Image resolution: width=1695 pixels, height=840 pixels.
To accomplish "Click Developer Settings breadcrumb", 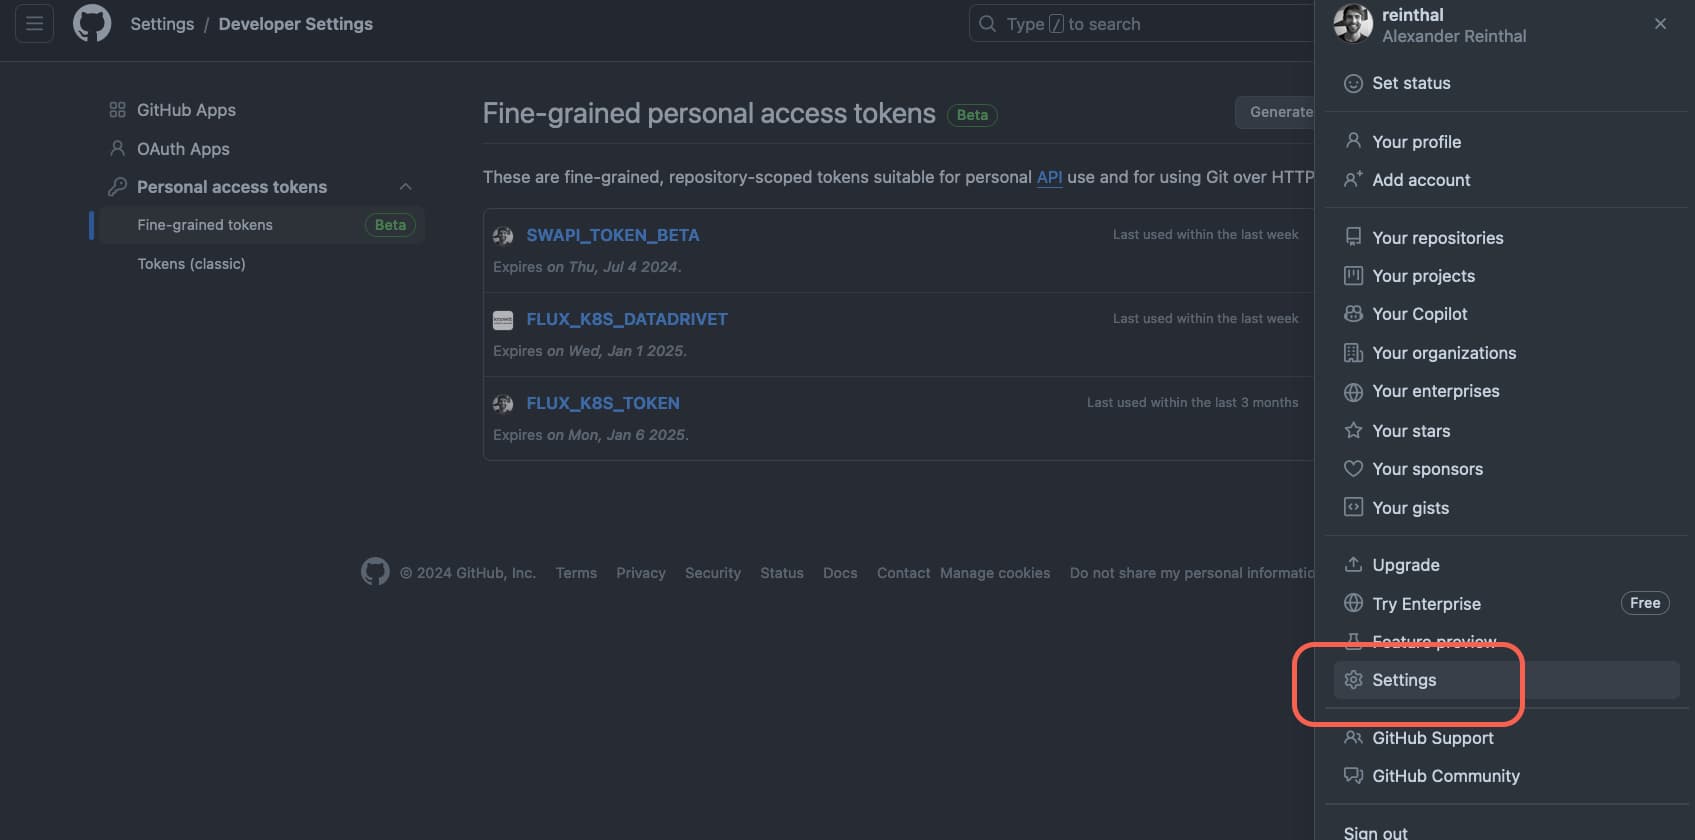I will tap(296, 24).
